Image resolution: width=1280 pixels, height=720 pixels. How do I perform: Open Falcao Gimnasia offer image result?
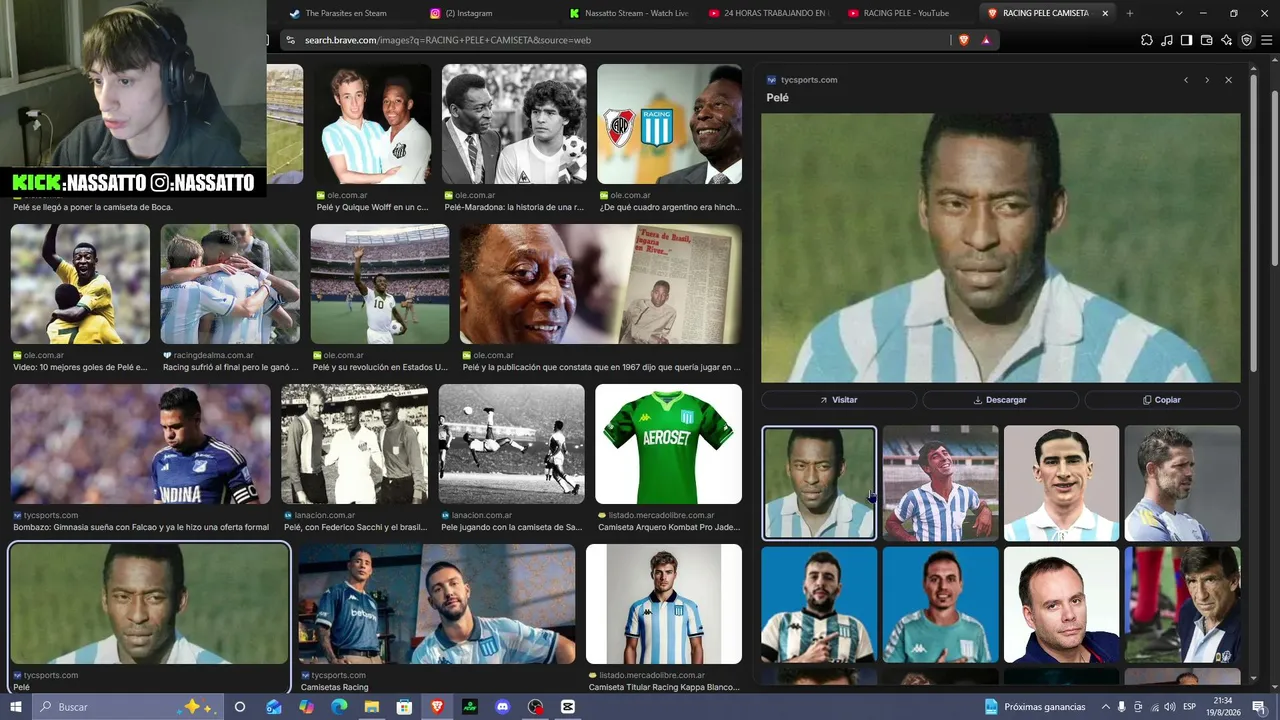click(141, 444)
